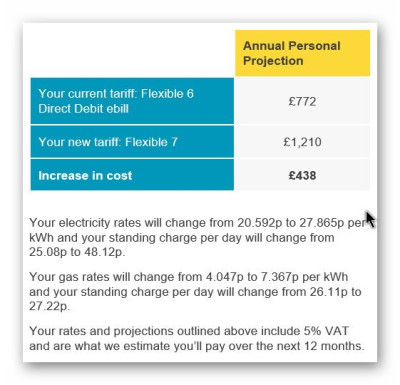The height and width of the screenshot is (385, 400).
Task: Click the electricity rates paragraph
Action: click(200, 237)
